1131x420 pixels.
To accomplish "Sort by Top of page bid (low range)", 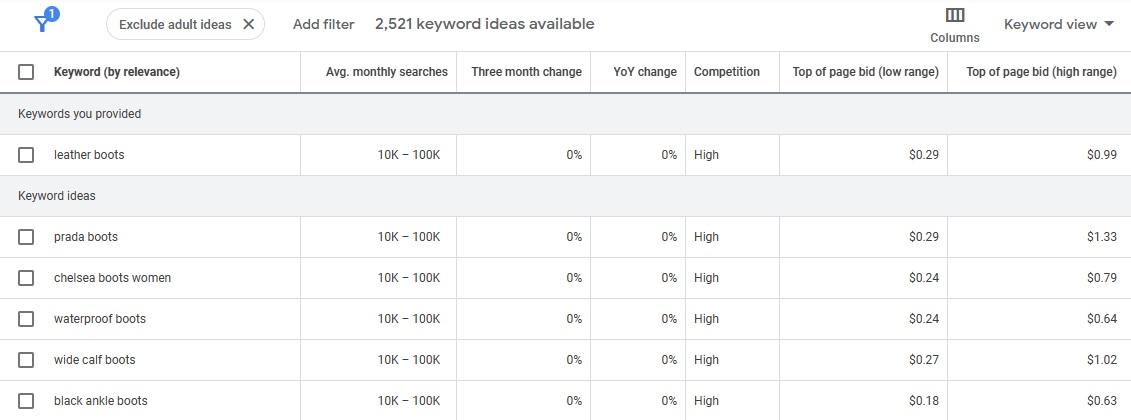I will (x=865, y=72).
